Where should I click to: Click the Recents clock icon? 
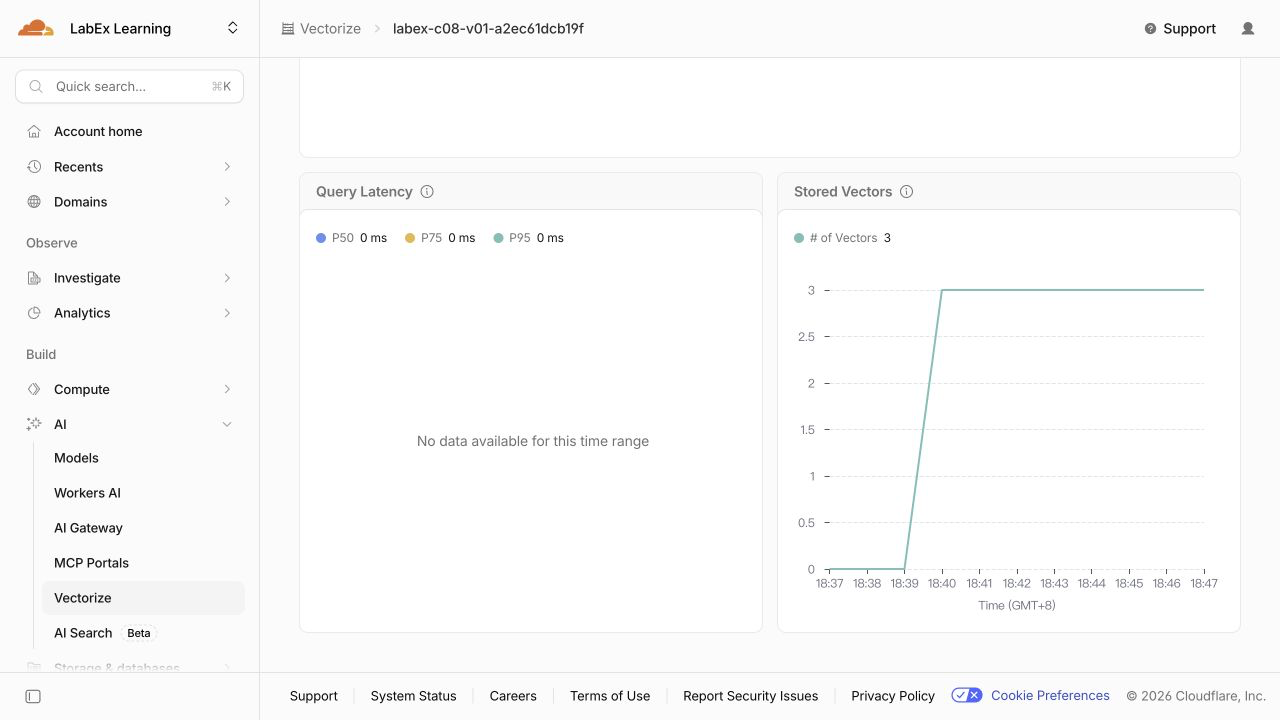[x=34, y=167]
